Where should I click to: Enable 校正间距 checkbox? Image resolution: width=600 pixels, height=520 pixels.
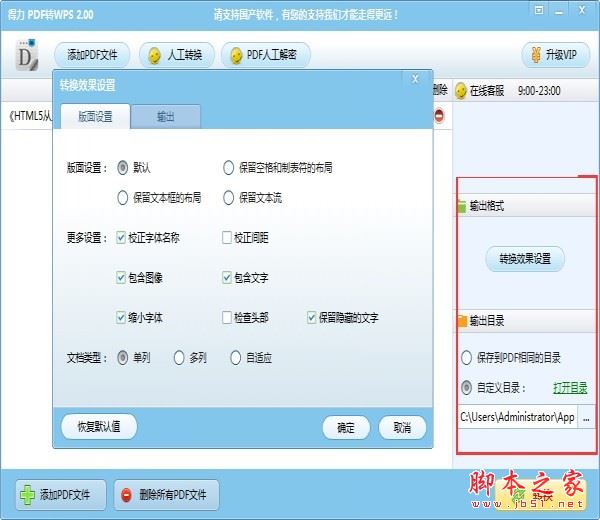point(227,238)
